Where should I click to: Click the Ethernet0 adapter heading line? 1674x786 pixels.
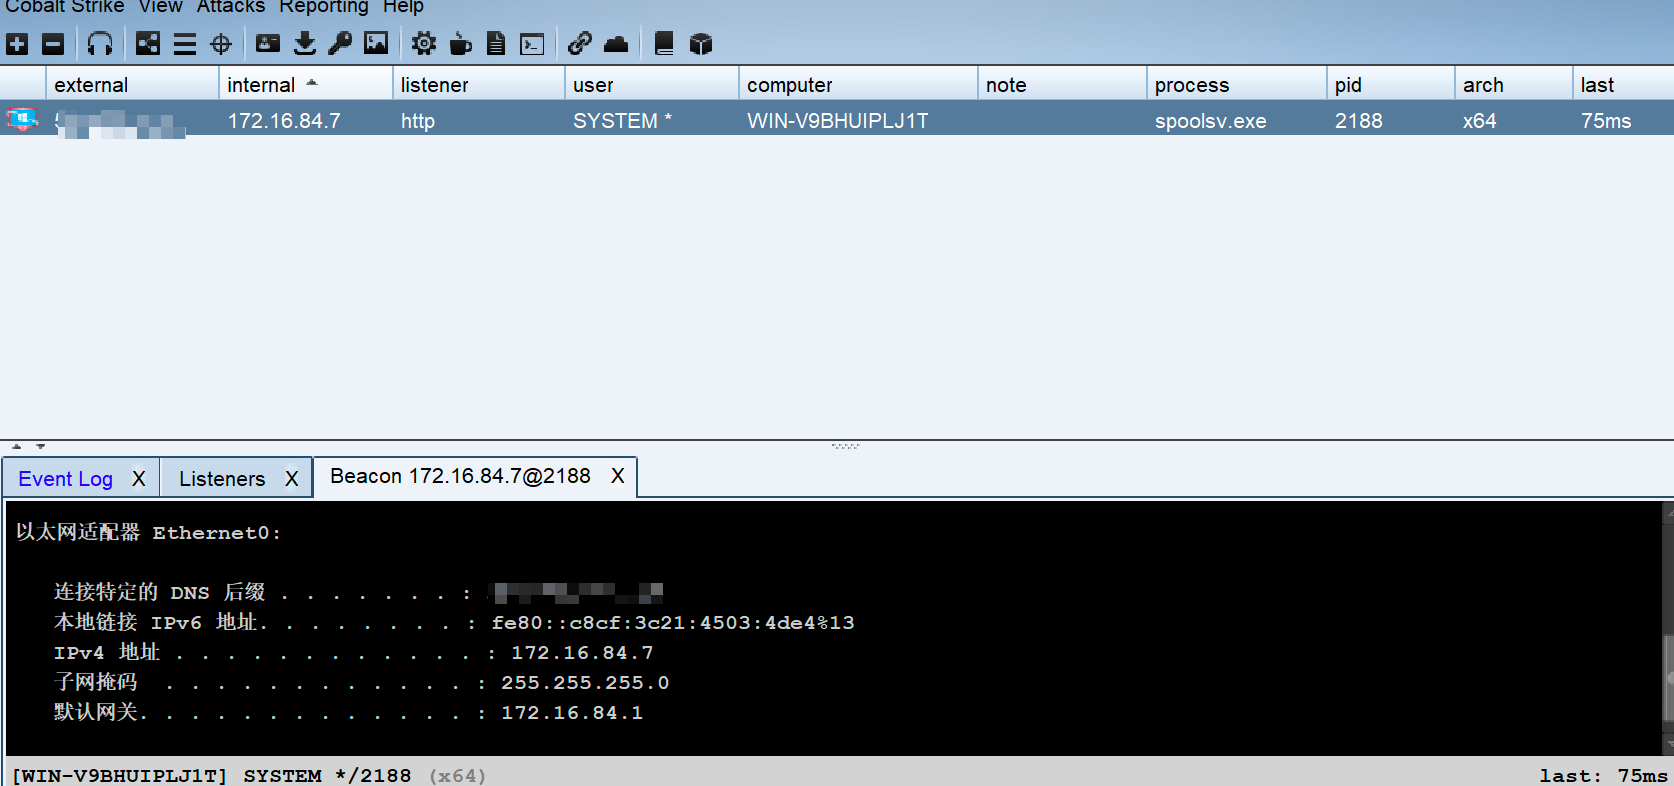click(148, 532)
